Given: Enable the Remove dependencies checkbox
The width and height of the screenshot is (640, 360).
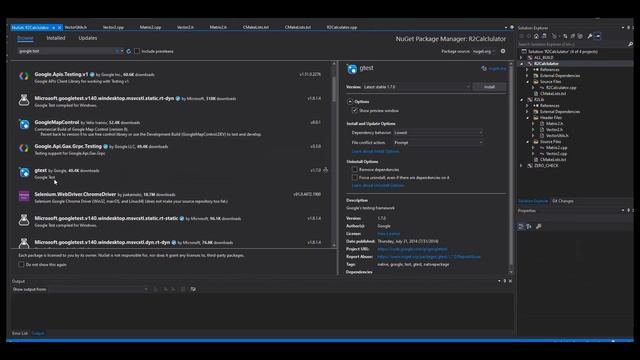Looking at the screenshot, I should point(355,169).
